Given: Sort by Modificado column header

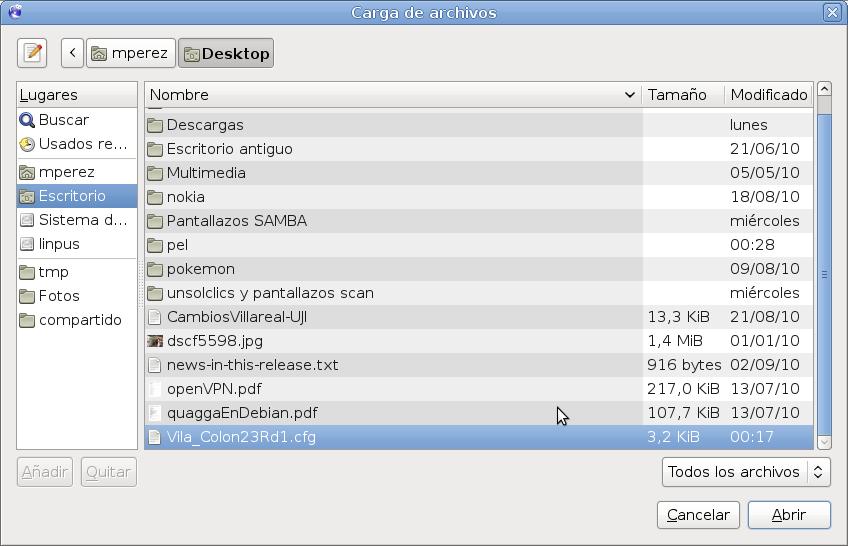Looking at the screenshot, I should [768, 95].
